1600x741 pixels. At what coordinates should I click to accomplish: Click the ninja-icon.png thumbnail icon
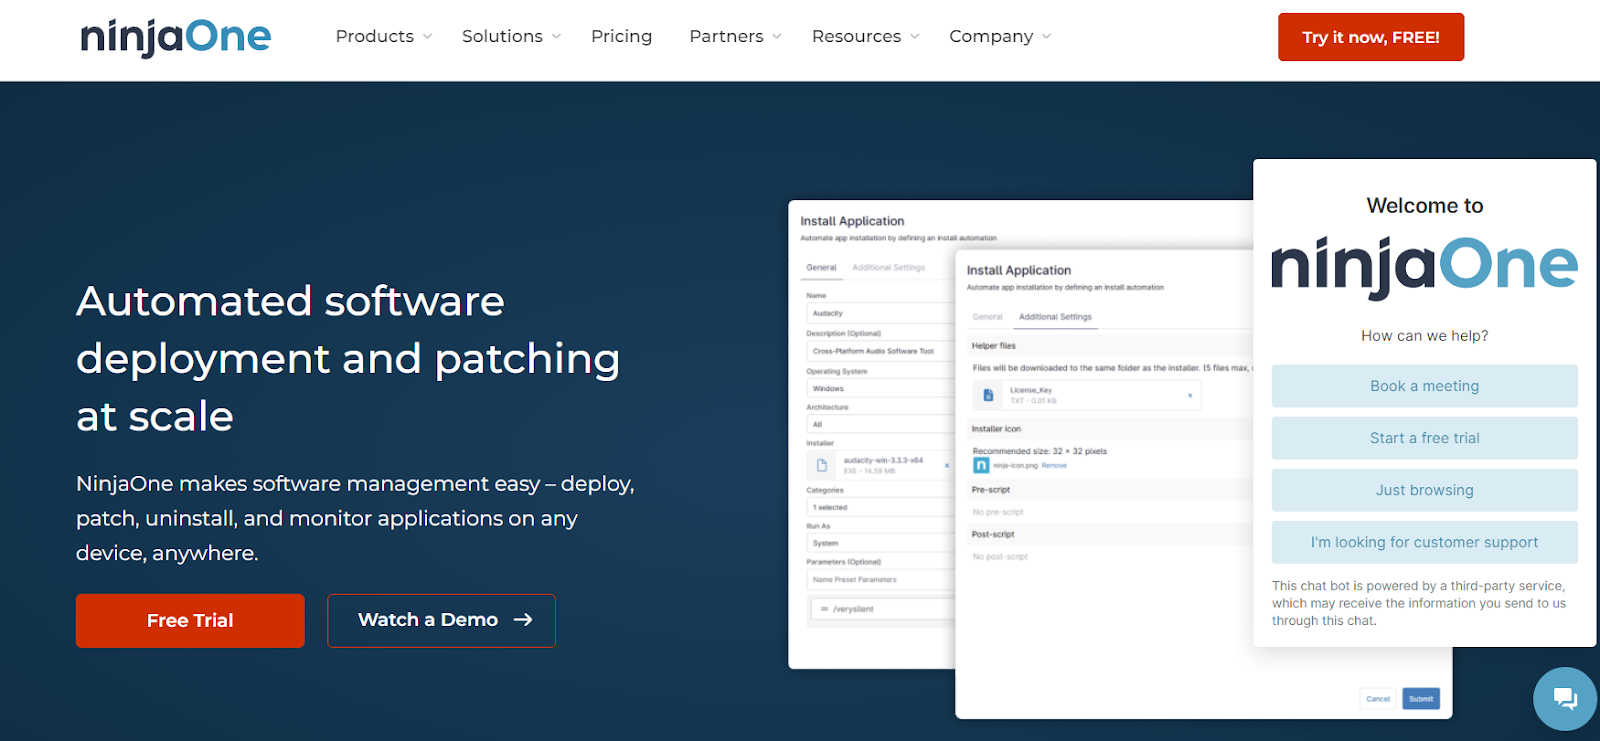coord(981,465)
